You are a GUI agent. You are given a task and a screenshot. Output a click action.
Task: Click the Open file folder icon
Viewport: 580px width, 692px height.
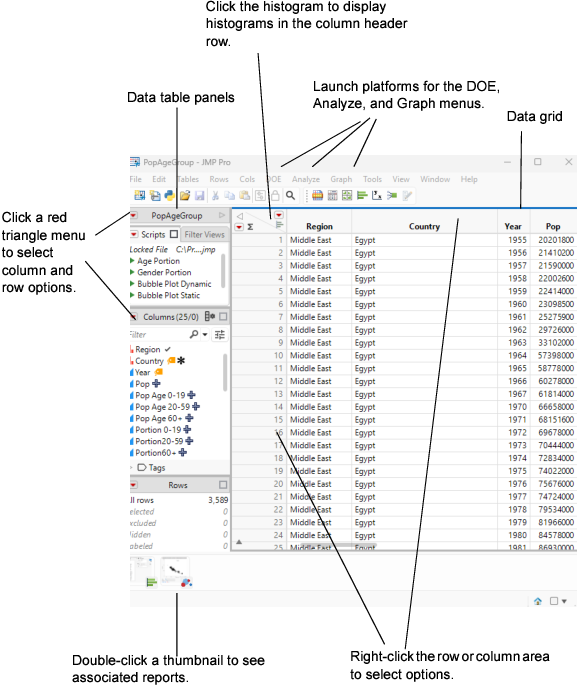(x=185, y=196)
